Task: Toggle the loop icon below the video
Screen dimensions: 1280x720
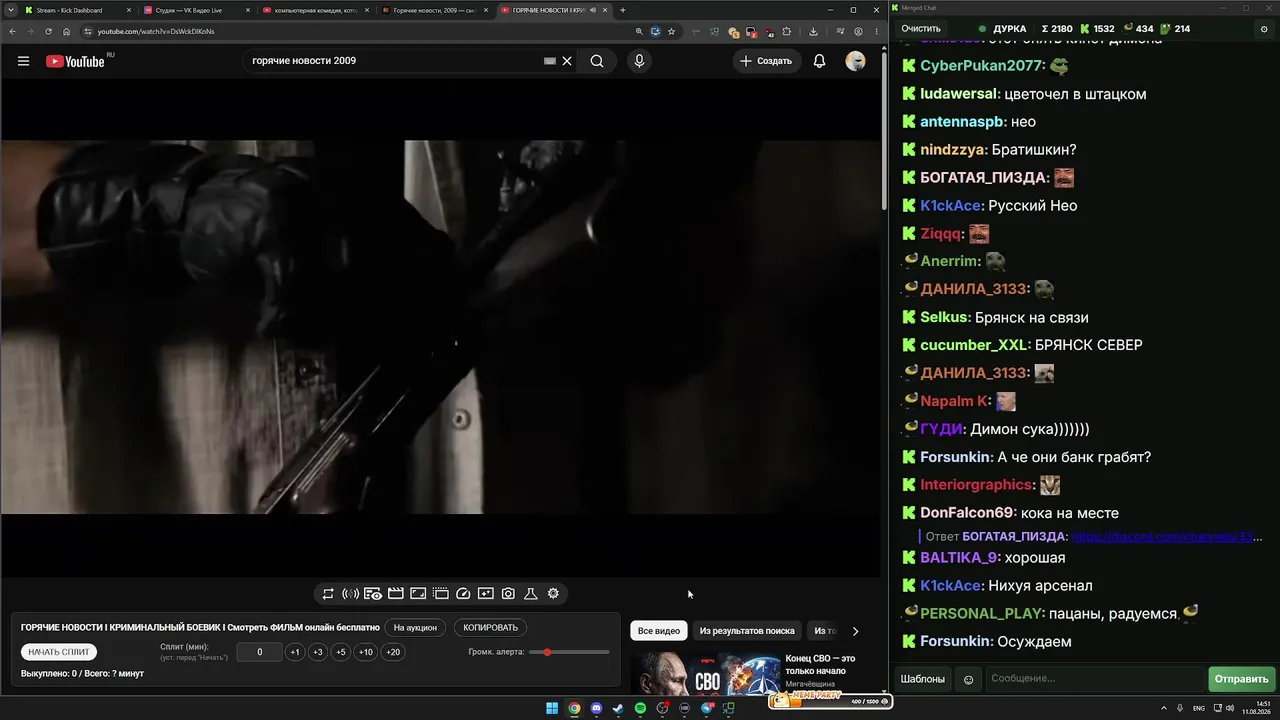Action: point(328,594)
